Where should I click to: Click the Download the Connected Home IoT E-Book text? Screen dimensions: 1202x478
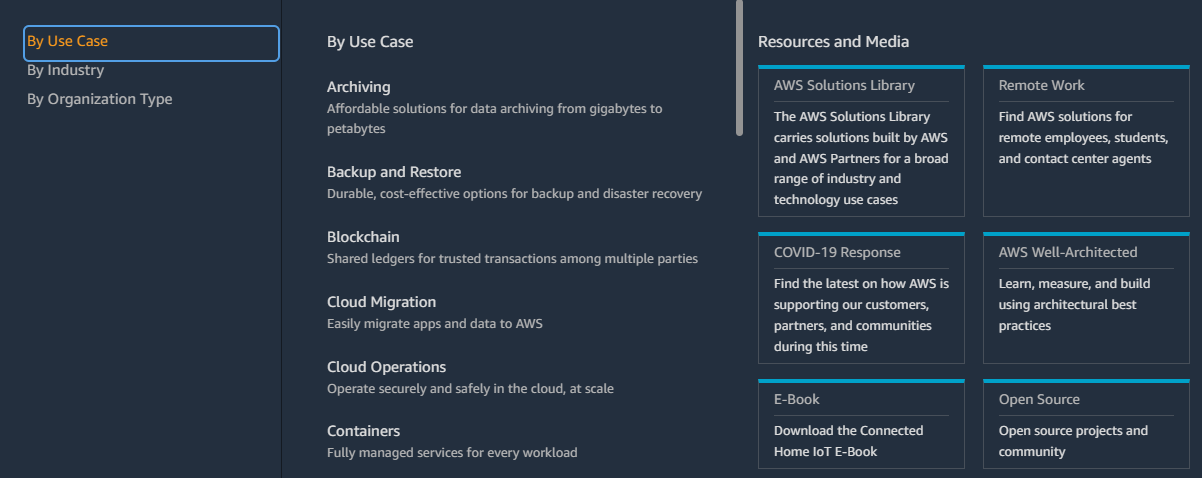[x=849, y=441]
